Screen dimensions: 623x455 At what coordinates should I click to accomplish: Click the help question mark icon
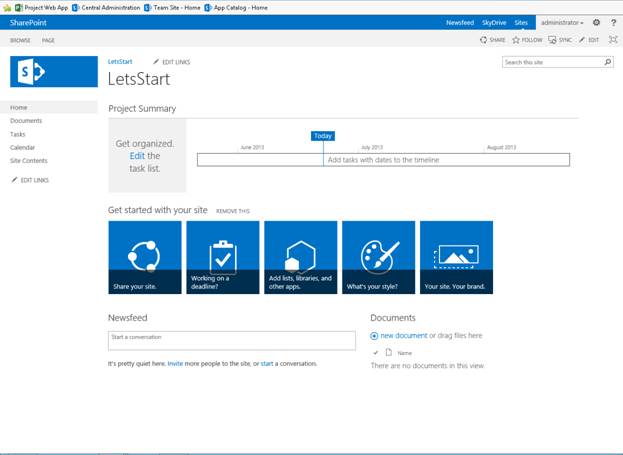[x=613, y=23]
